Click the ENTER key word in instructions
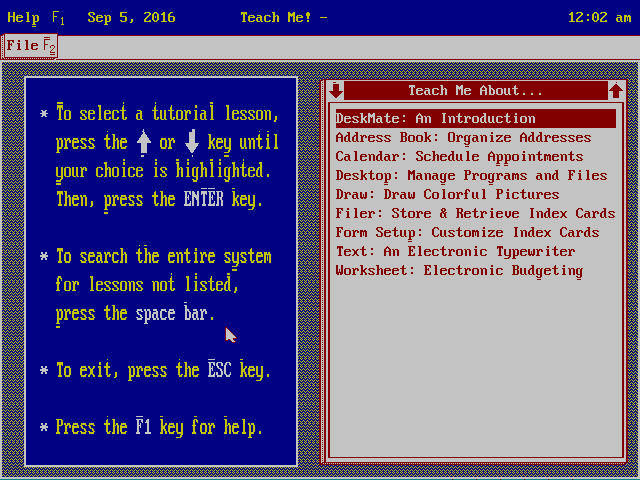Image resolution: width=640 pixels, height=480 pixels. pos(204,200)
